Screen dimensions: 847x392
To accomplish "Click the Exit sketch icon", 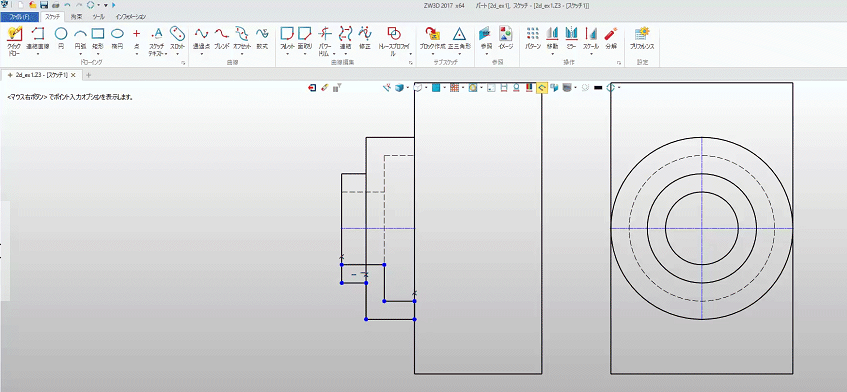I will pos(312,87).
